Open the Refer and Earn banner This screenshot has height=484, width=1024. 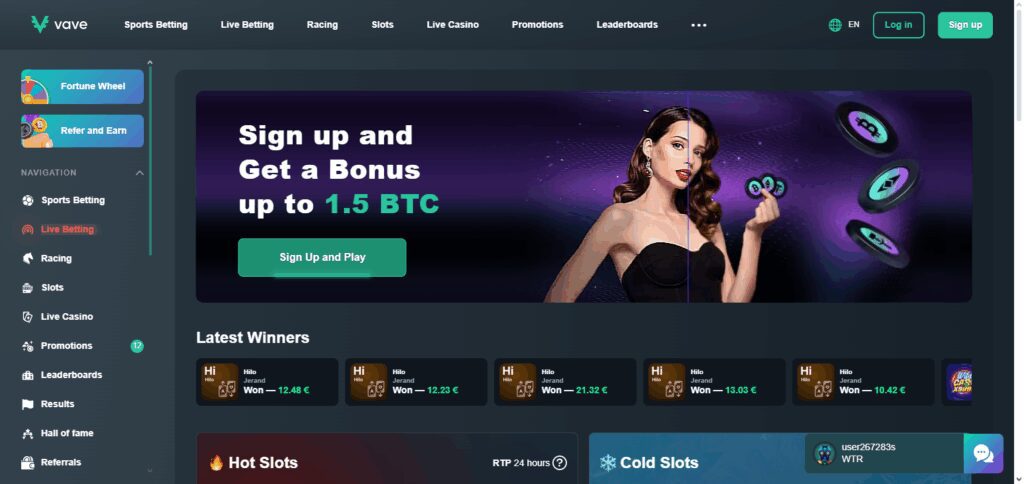pyautogui.click(x=82, y=131)
